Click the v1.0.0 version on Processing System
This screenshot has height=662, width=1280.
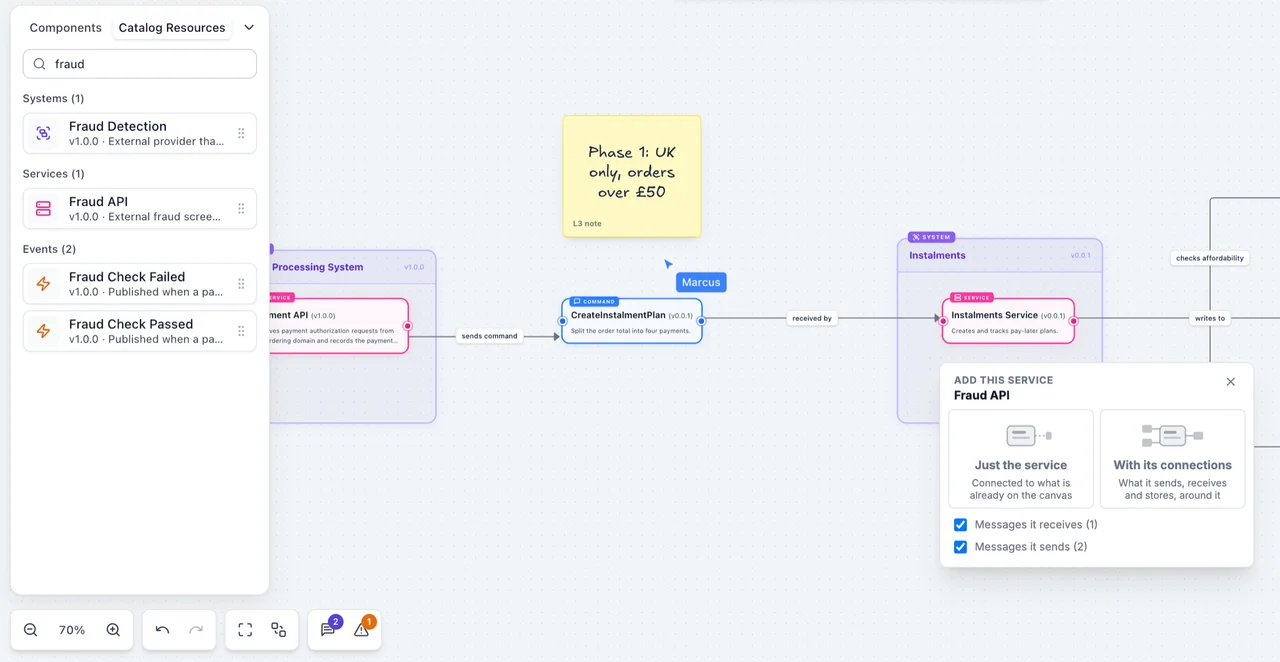pos(414,267)
